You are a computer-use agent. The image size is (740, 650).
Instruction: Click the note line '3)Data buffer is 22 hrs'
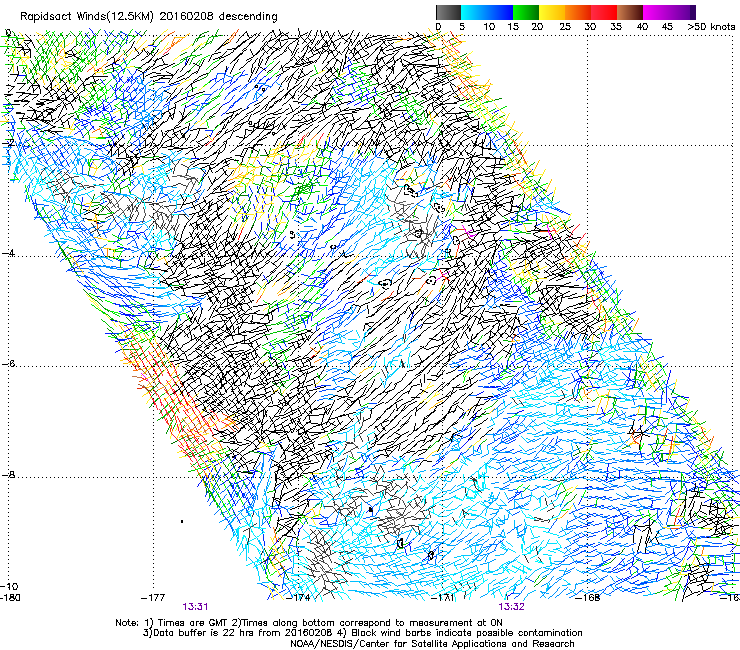[x=362, y=633]
